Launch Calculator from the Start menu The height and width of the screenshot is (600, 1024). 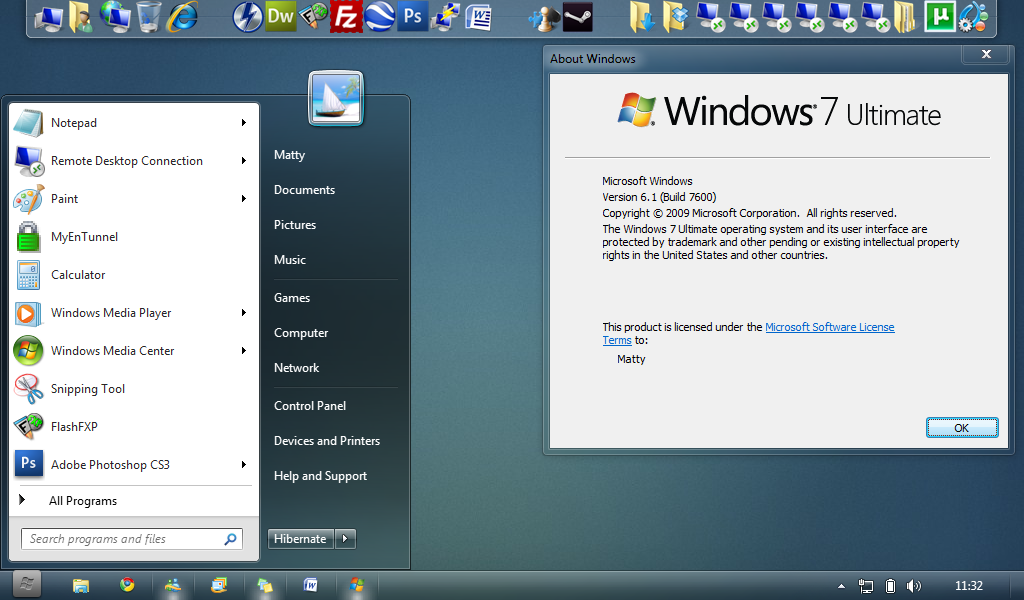tap(134, 275)
